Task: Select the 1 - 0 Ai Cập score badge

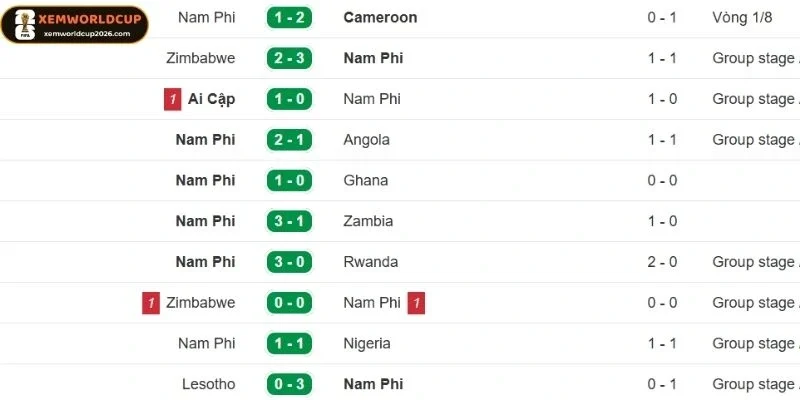Action: pos(290,99)
